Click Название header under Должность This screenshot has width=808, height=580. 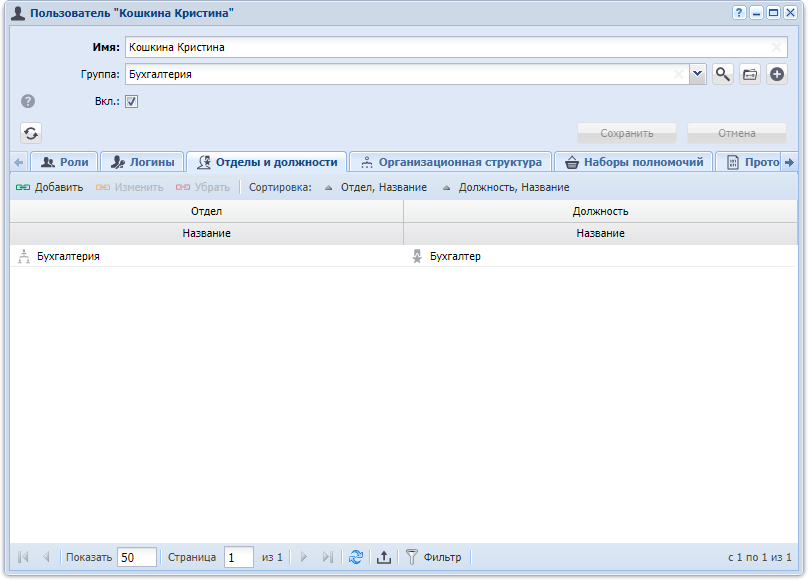click(600, 233)
